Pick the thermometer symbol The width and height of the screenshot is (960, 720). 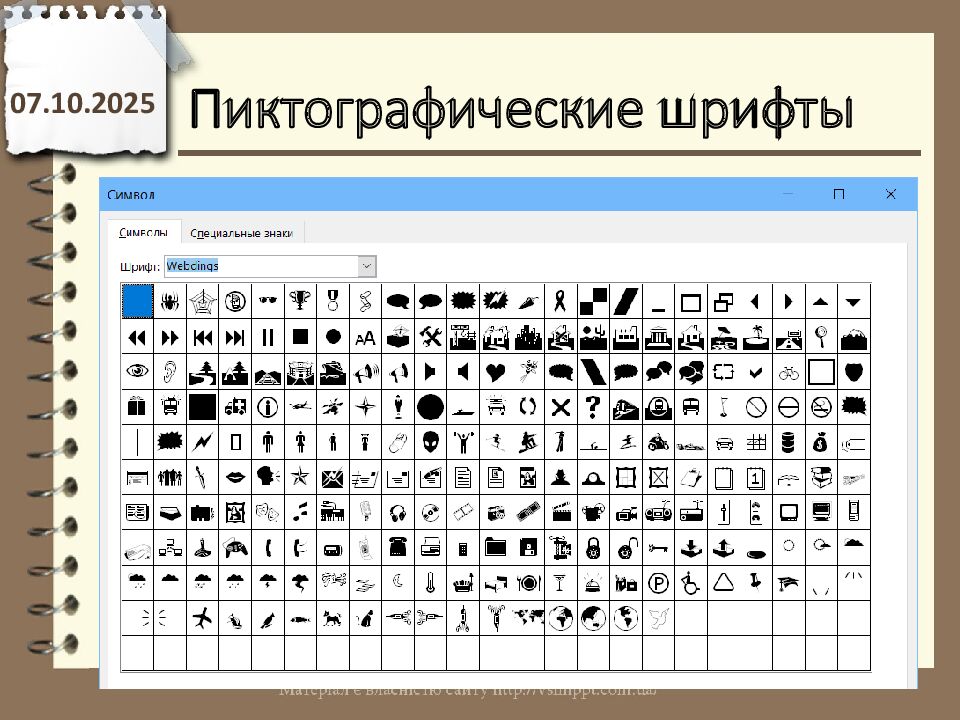point(429,582)
